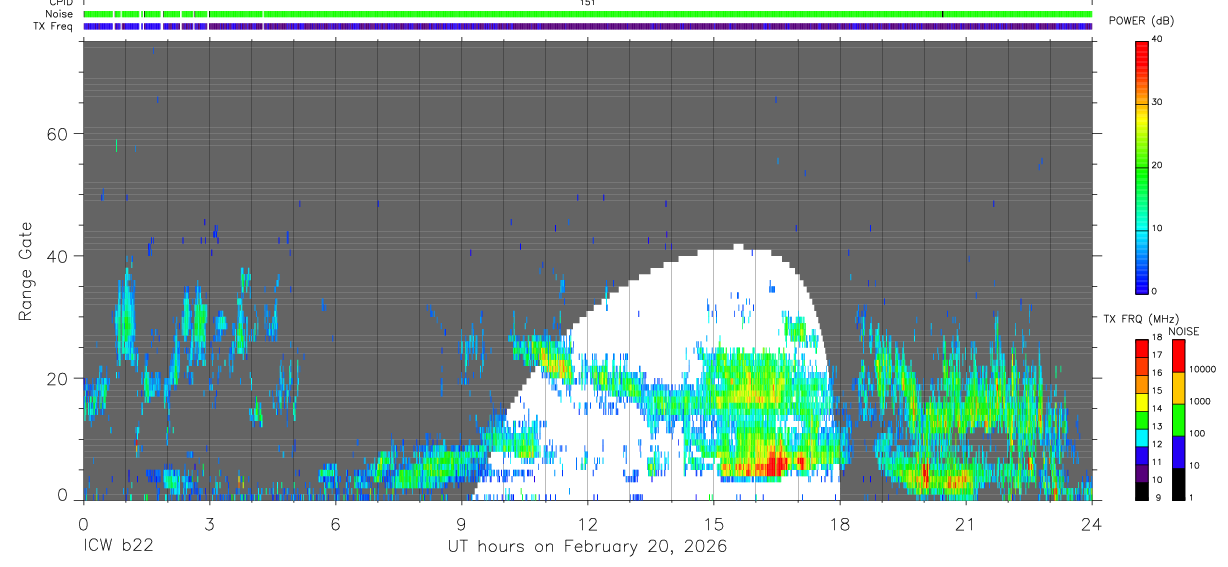Click the '40' label on Power colorbar

pyautogui.click(x=1158, y=40)
